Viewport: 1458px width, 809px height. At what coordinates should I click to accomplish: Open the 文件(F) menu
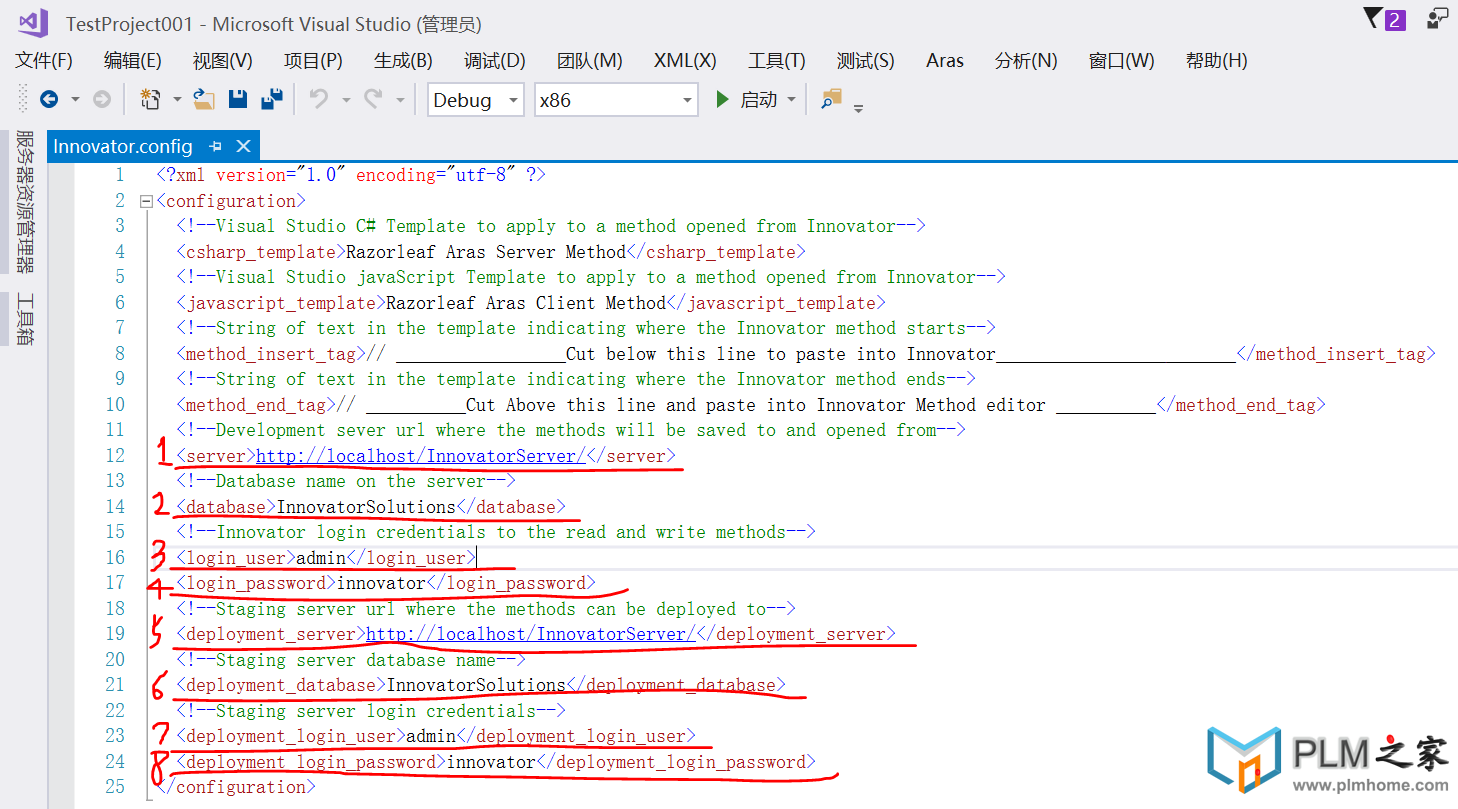44,60
